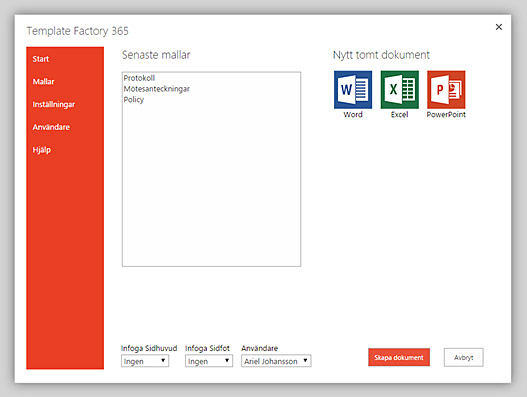Expand the Infoga Sidhuvud dropdown

[x=145, y=361]
